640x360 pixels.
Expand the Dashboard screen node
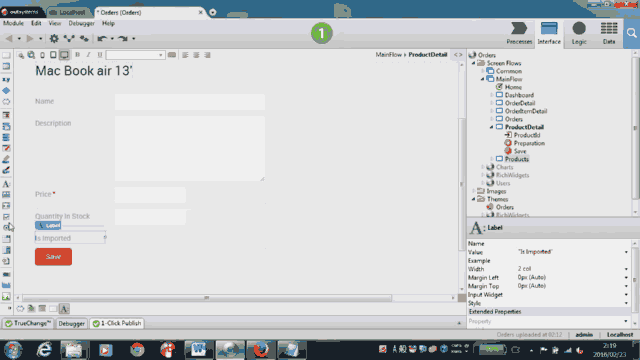pos(491,95)
